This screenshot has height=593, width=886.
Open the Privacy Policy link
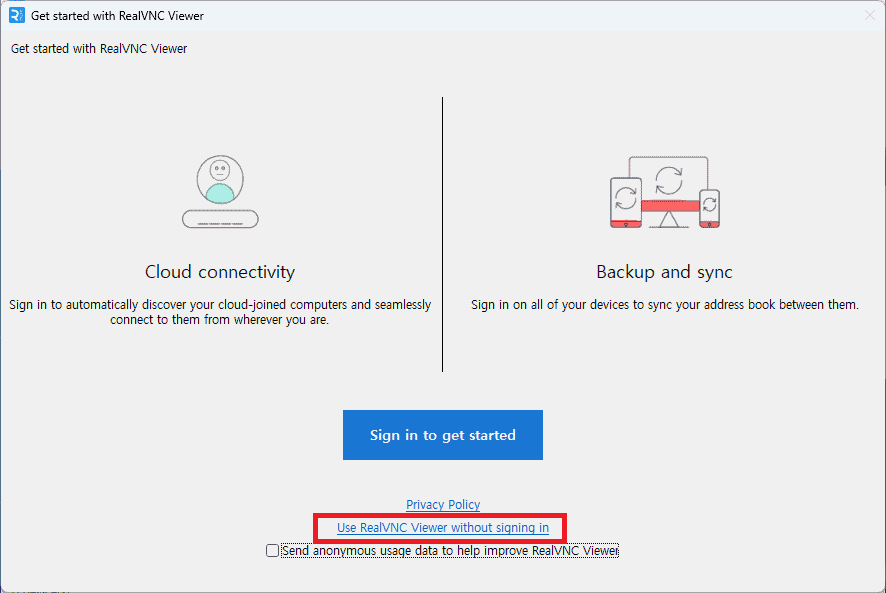point(443,505)
